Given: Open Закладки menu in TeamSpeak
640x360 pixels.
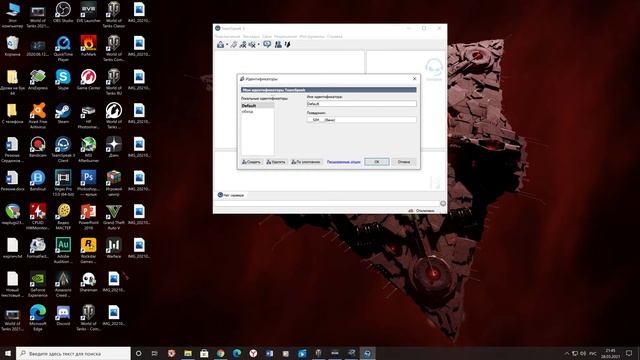Looking at the screenshot, I should pos(251,36).
